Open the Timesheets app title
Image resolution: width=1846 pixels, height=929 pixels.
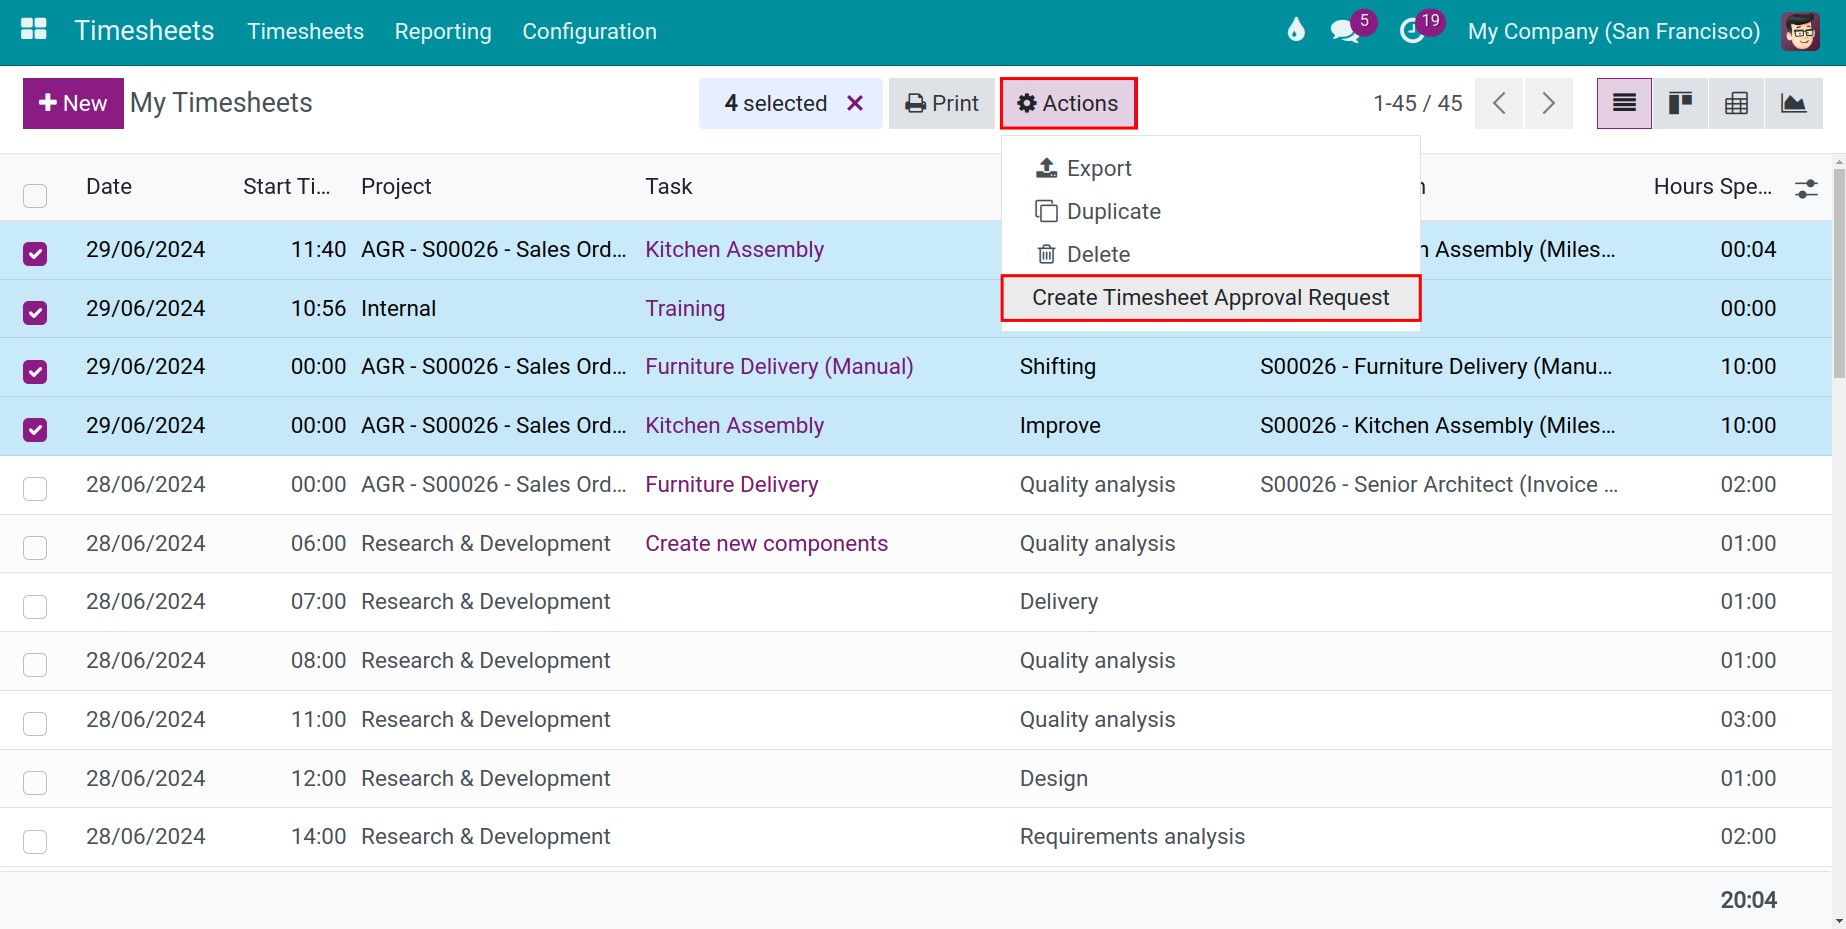pos(144,31)
